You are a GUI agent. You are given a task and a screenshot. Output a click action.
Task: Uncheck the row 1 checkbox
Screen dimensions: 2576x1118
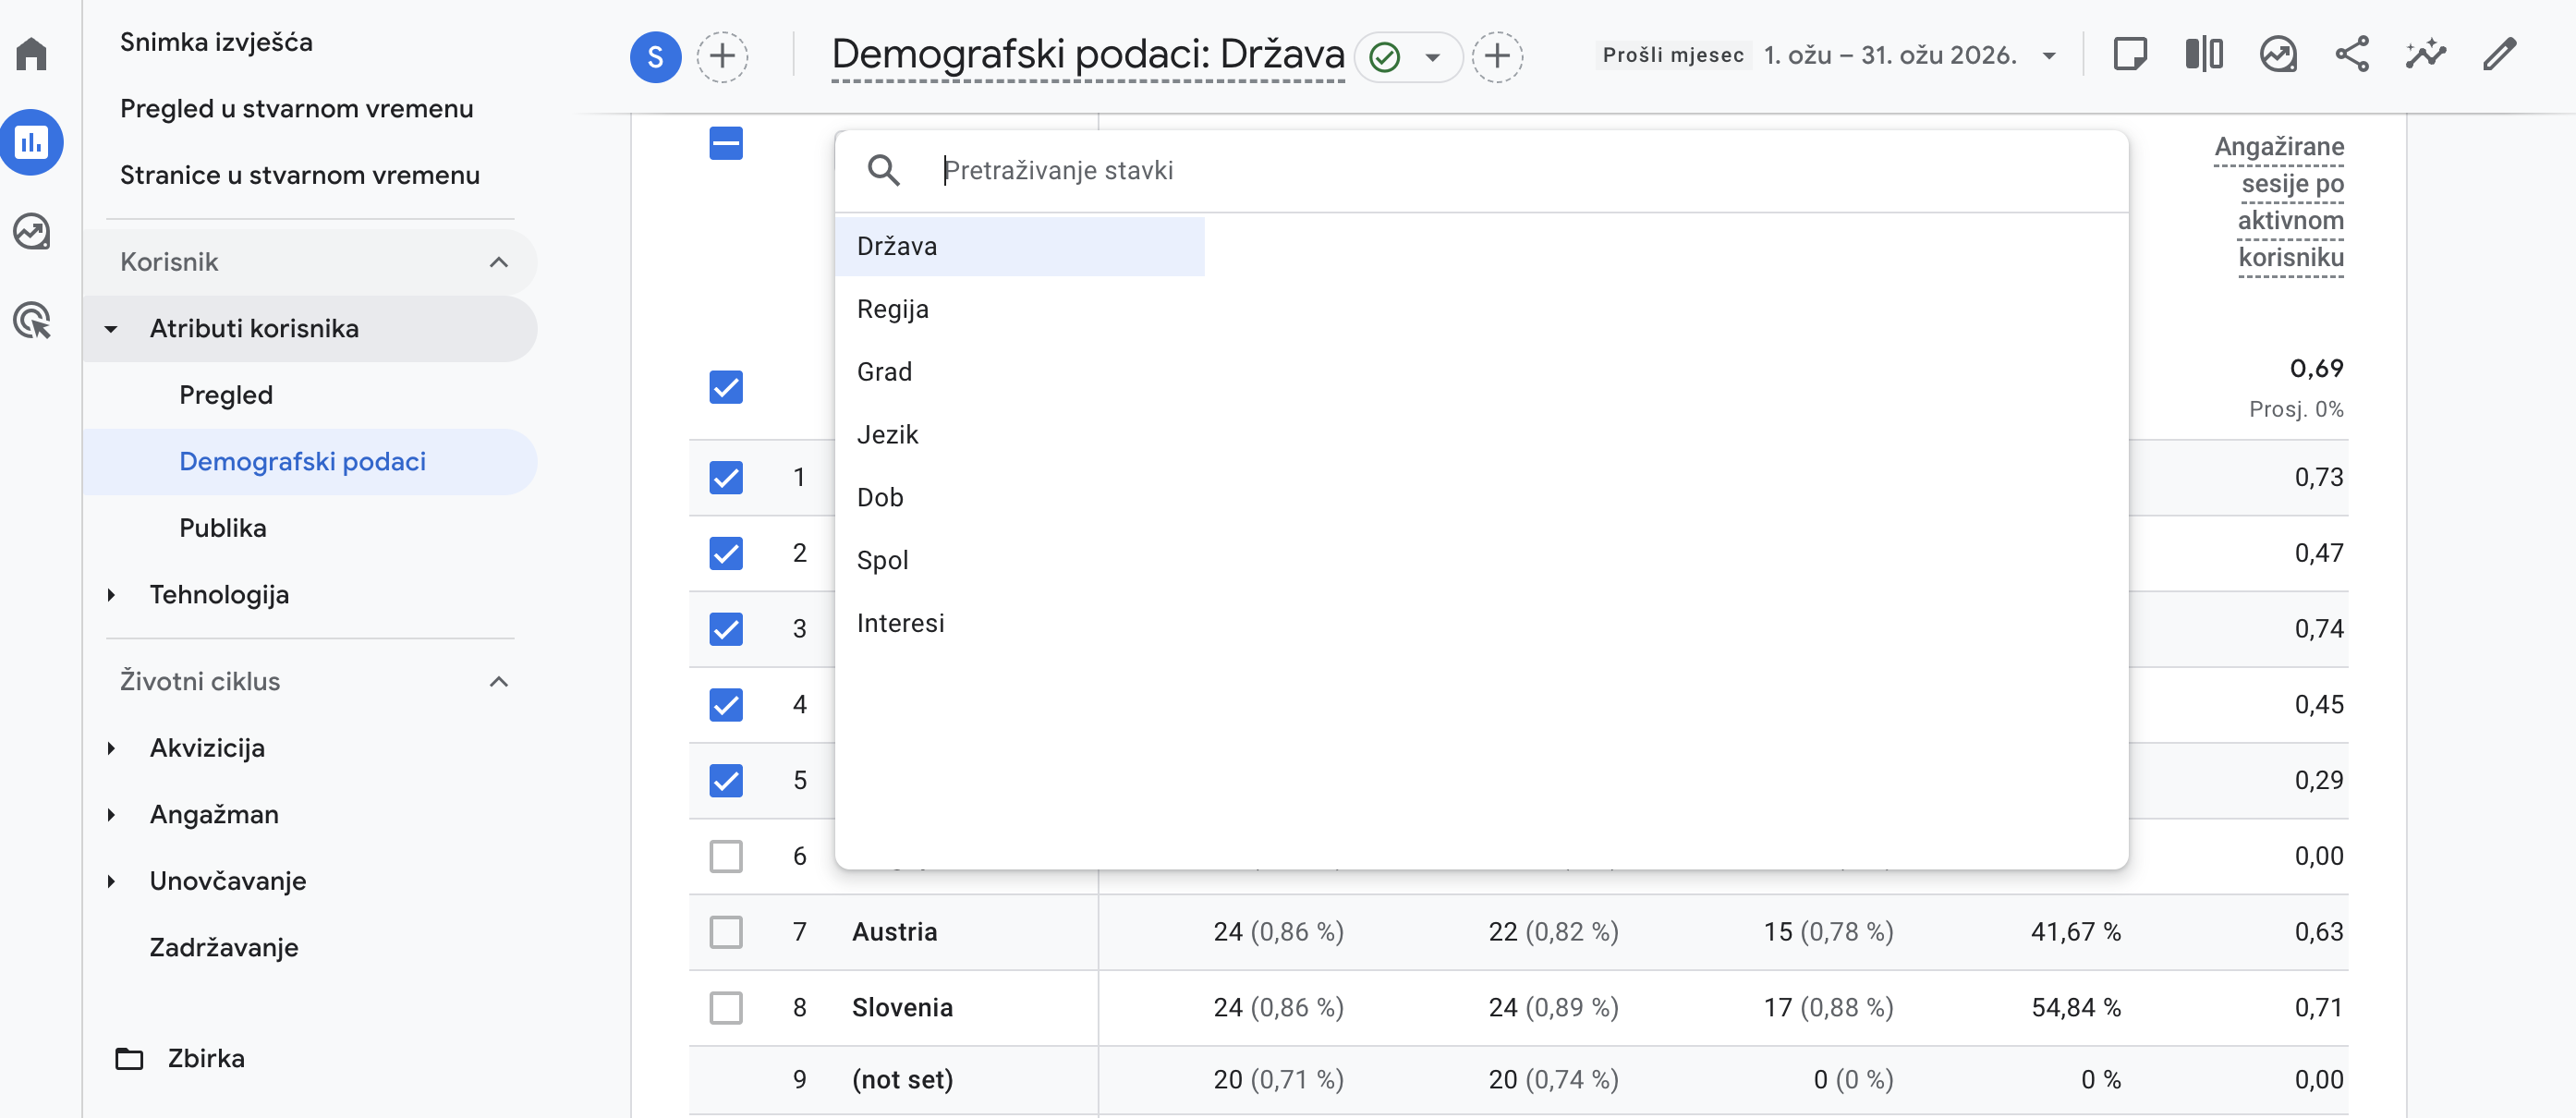726,477
